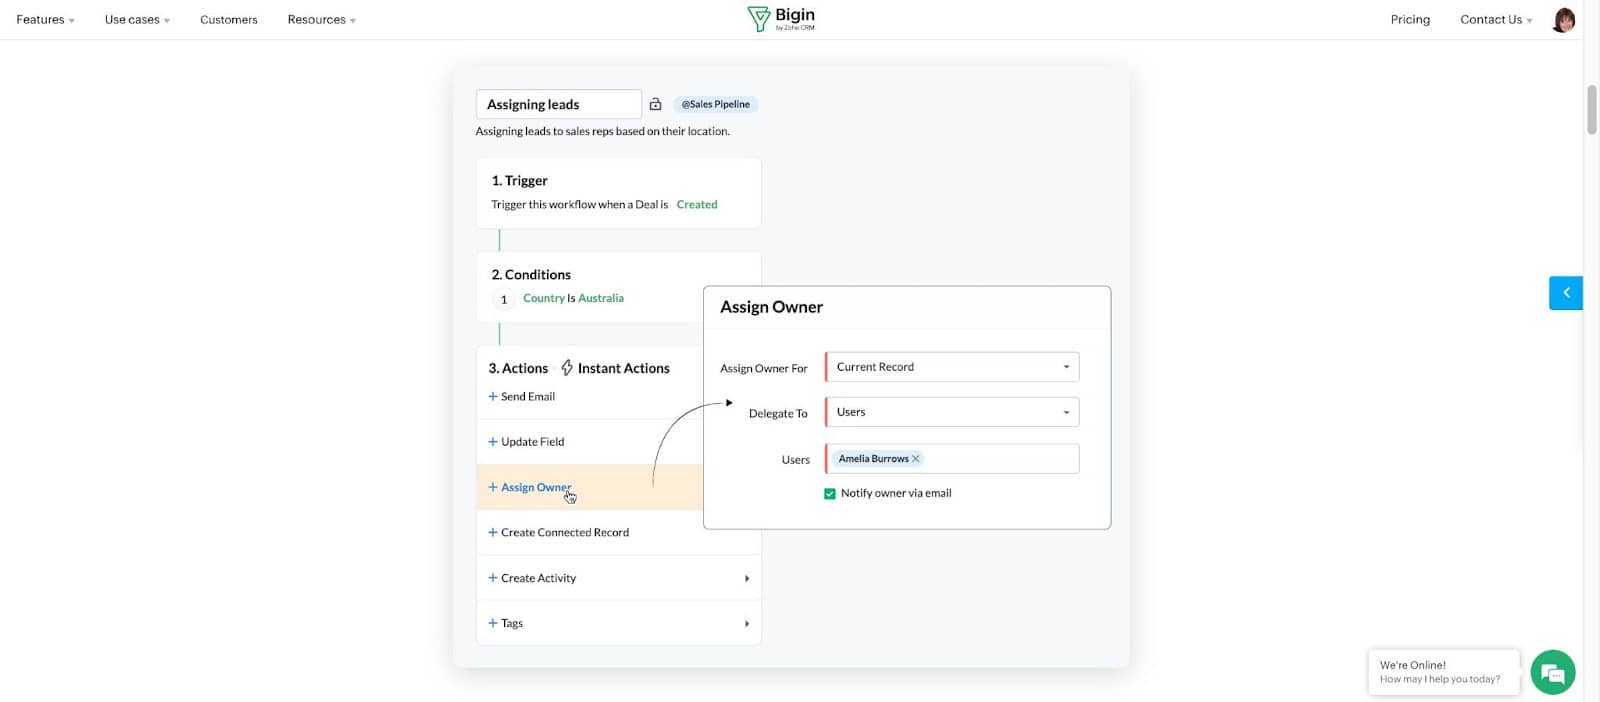Expand the Tags action options
This screenshot has height=702, width=1600.
tap(746, 623)
